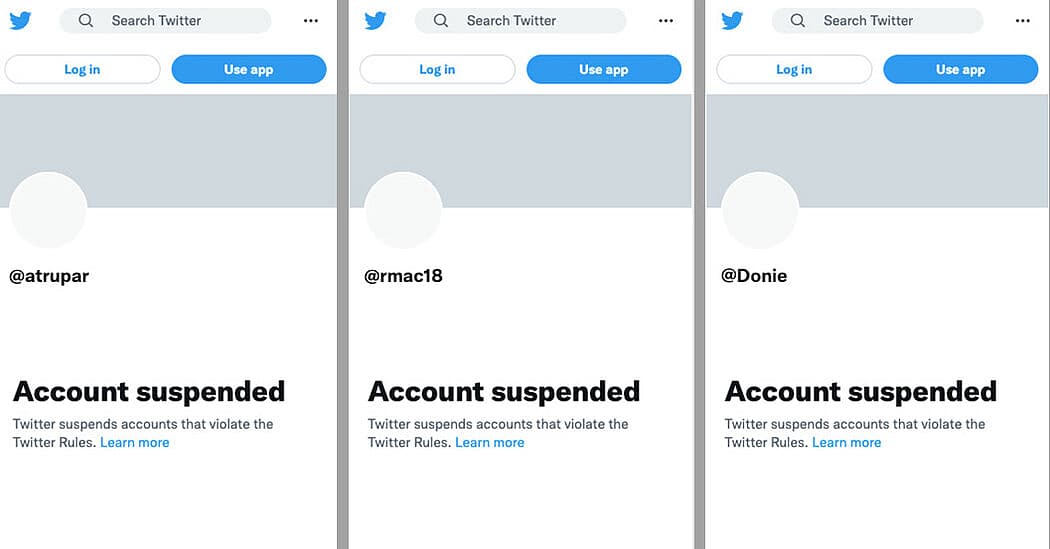
Task: Click Use app on the @rmac18 page
Action: [x=604, y=69]
